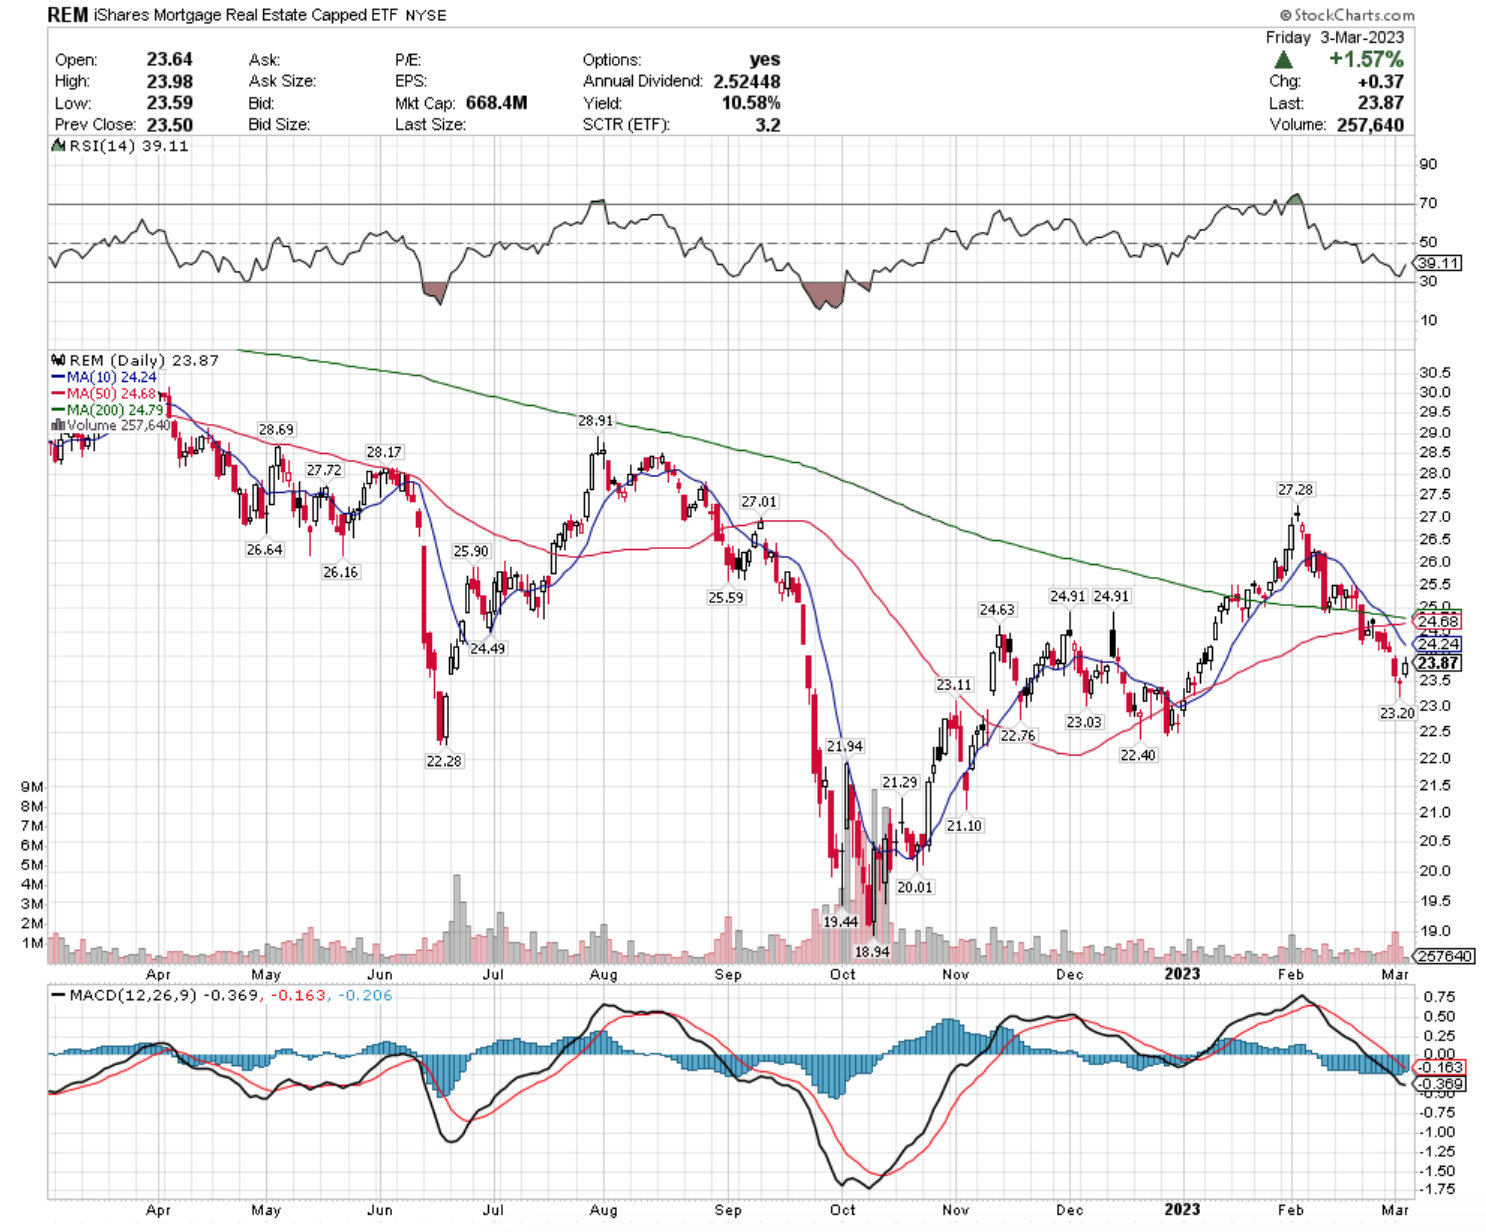Click the 28.69 price peak label
This screenshot has width=1486, height=1232.
[x=276, y=430]
